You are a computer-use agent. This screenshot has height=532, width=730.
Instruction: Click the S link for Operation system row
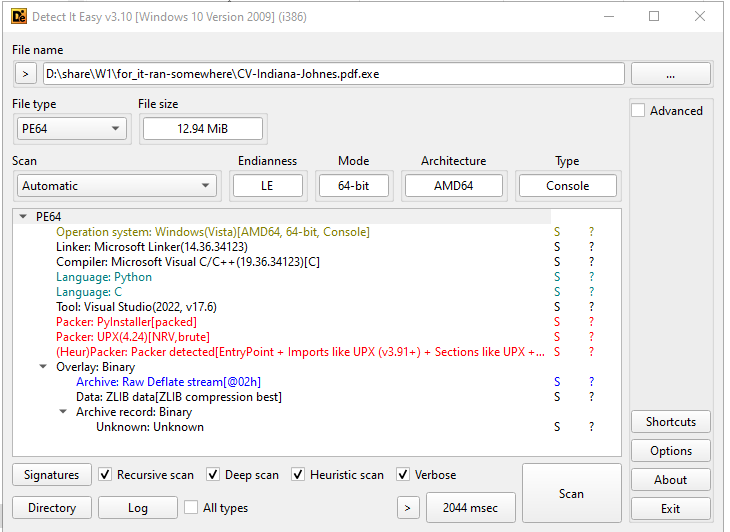tap(557, 232)
